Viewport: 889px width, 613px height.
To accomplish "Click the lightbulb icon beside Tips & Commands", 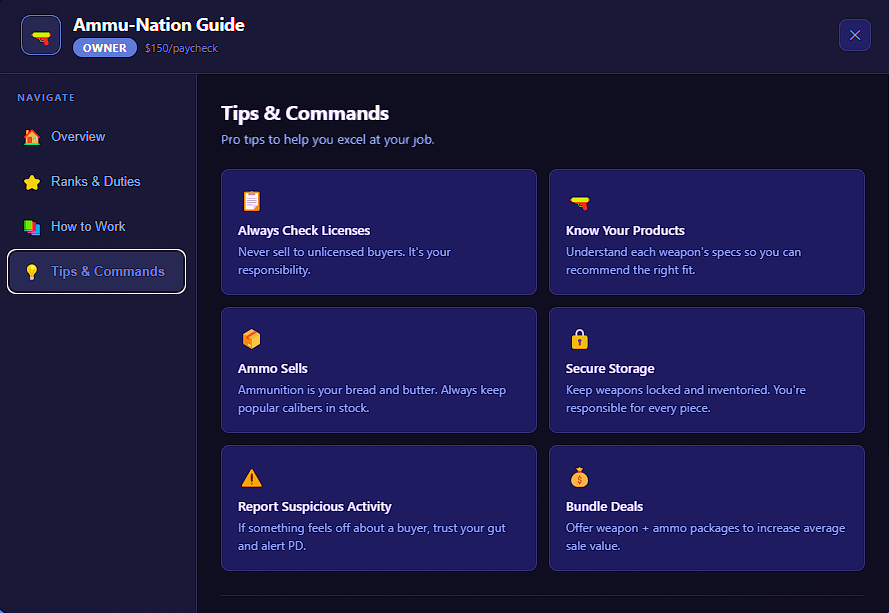I will [x=32, y=272].
